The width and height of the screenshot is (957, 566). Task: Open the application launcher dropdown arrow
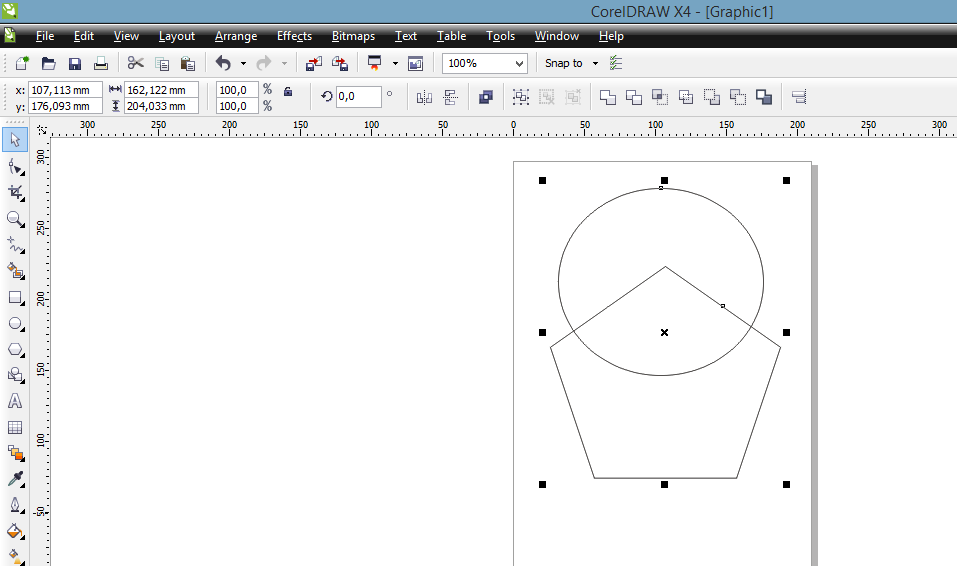pyautogui.click(x=395, y=63)
